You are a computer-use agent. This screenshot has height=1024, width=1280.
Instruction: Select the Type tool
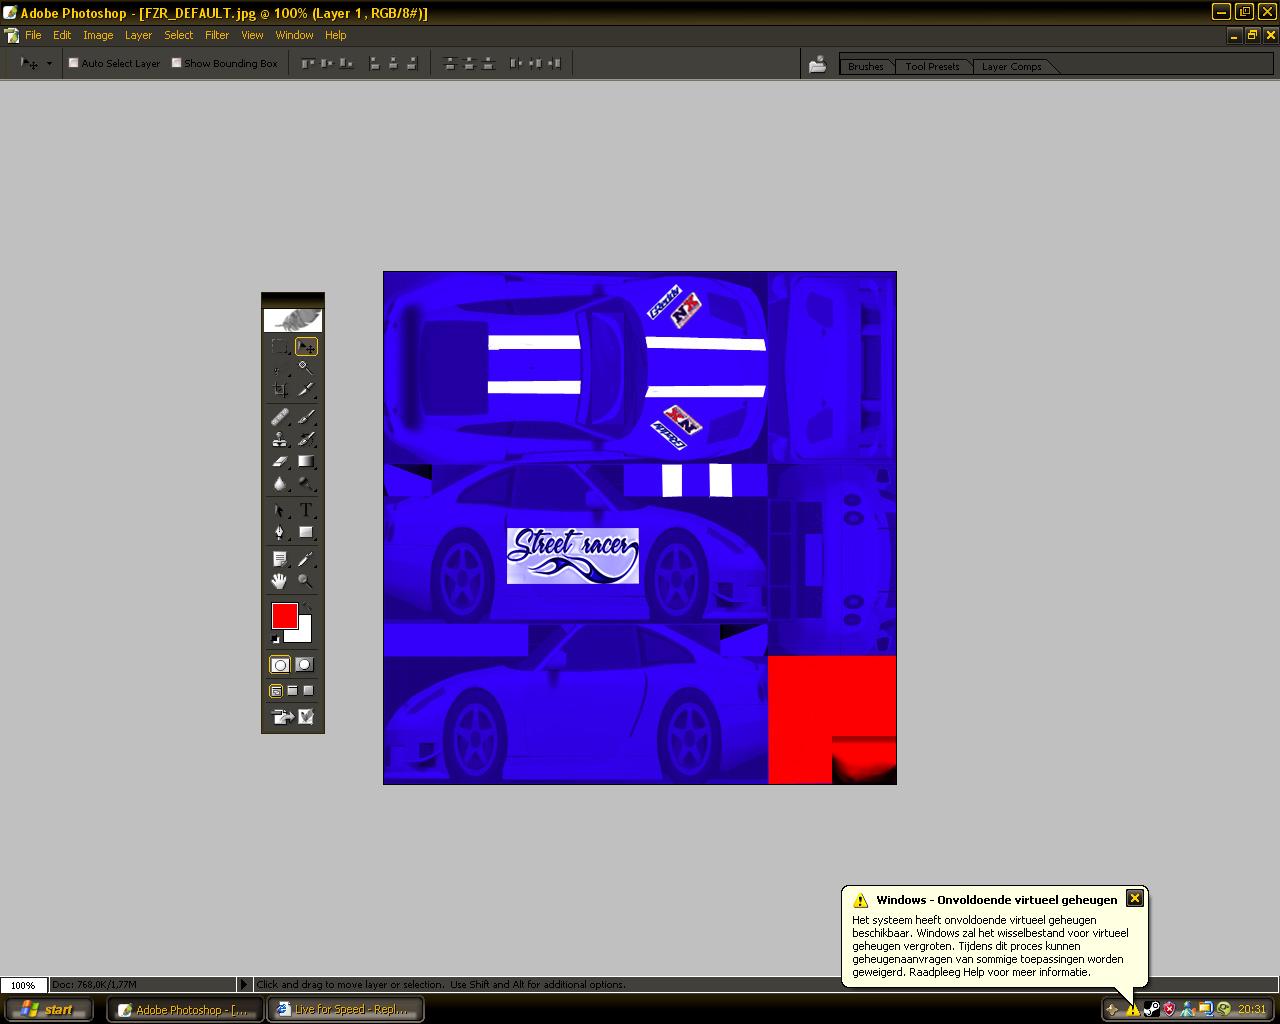point(306,510)
